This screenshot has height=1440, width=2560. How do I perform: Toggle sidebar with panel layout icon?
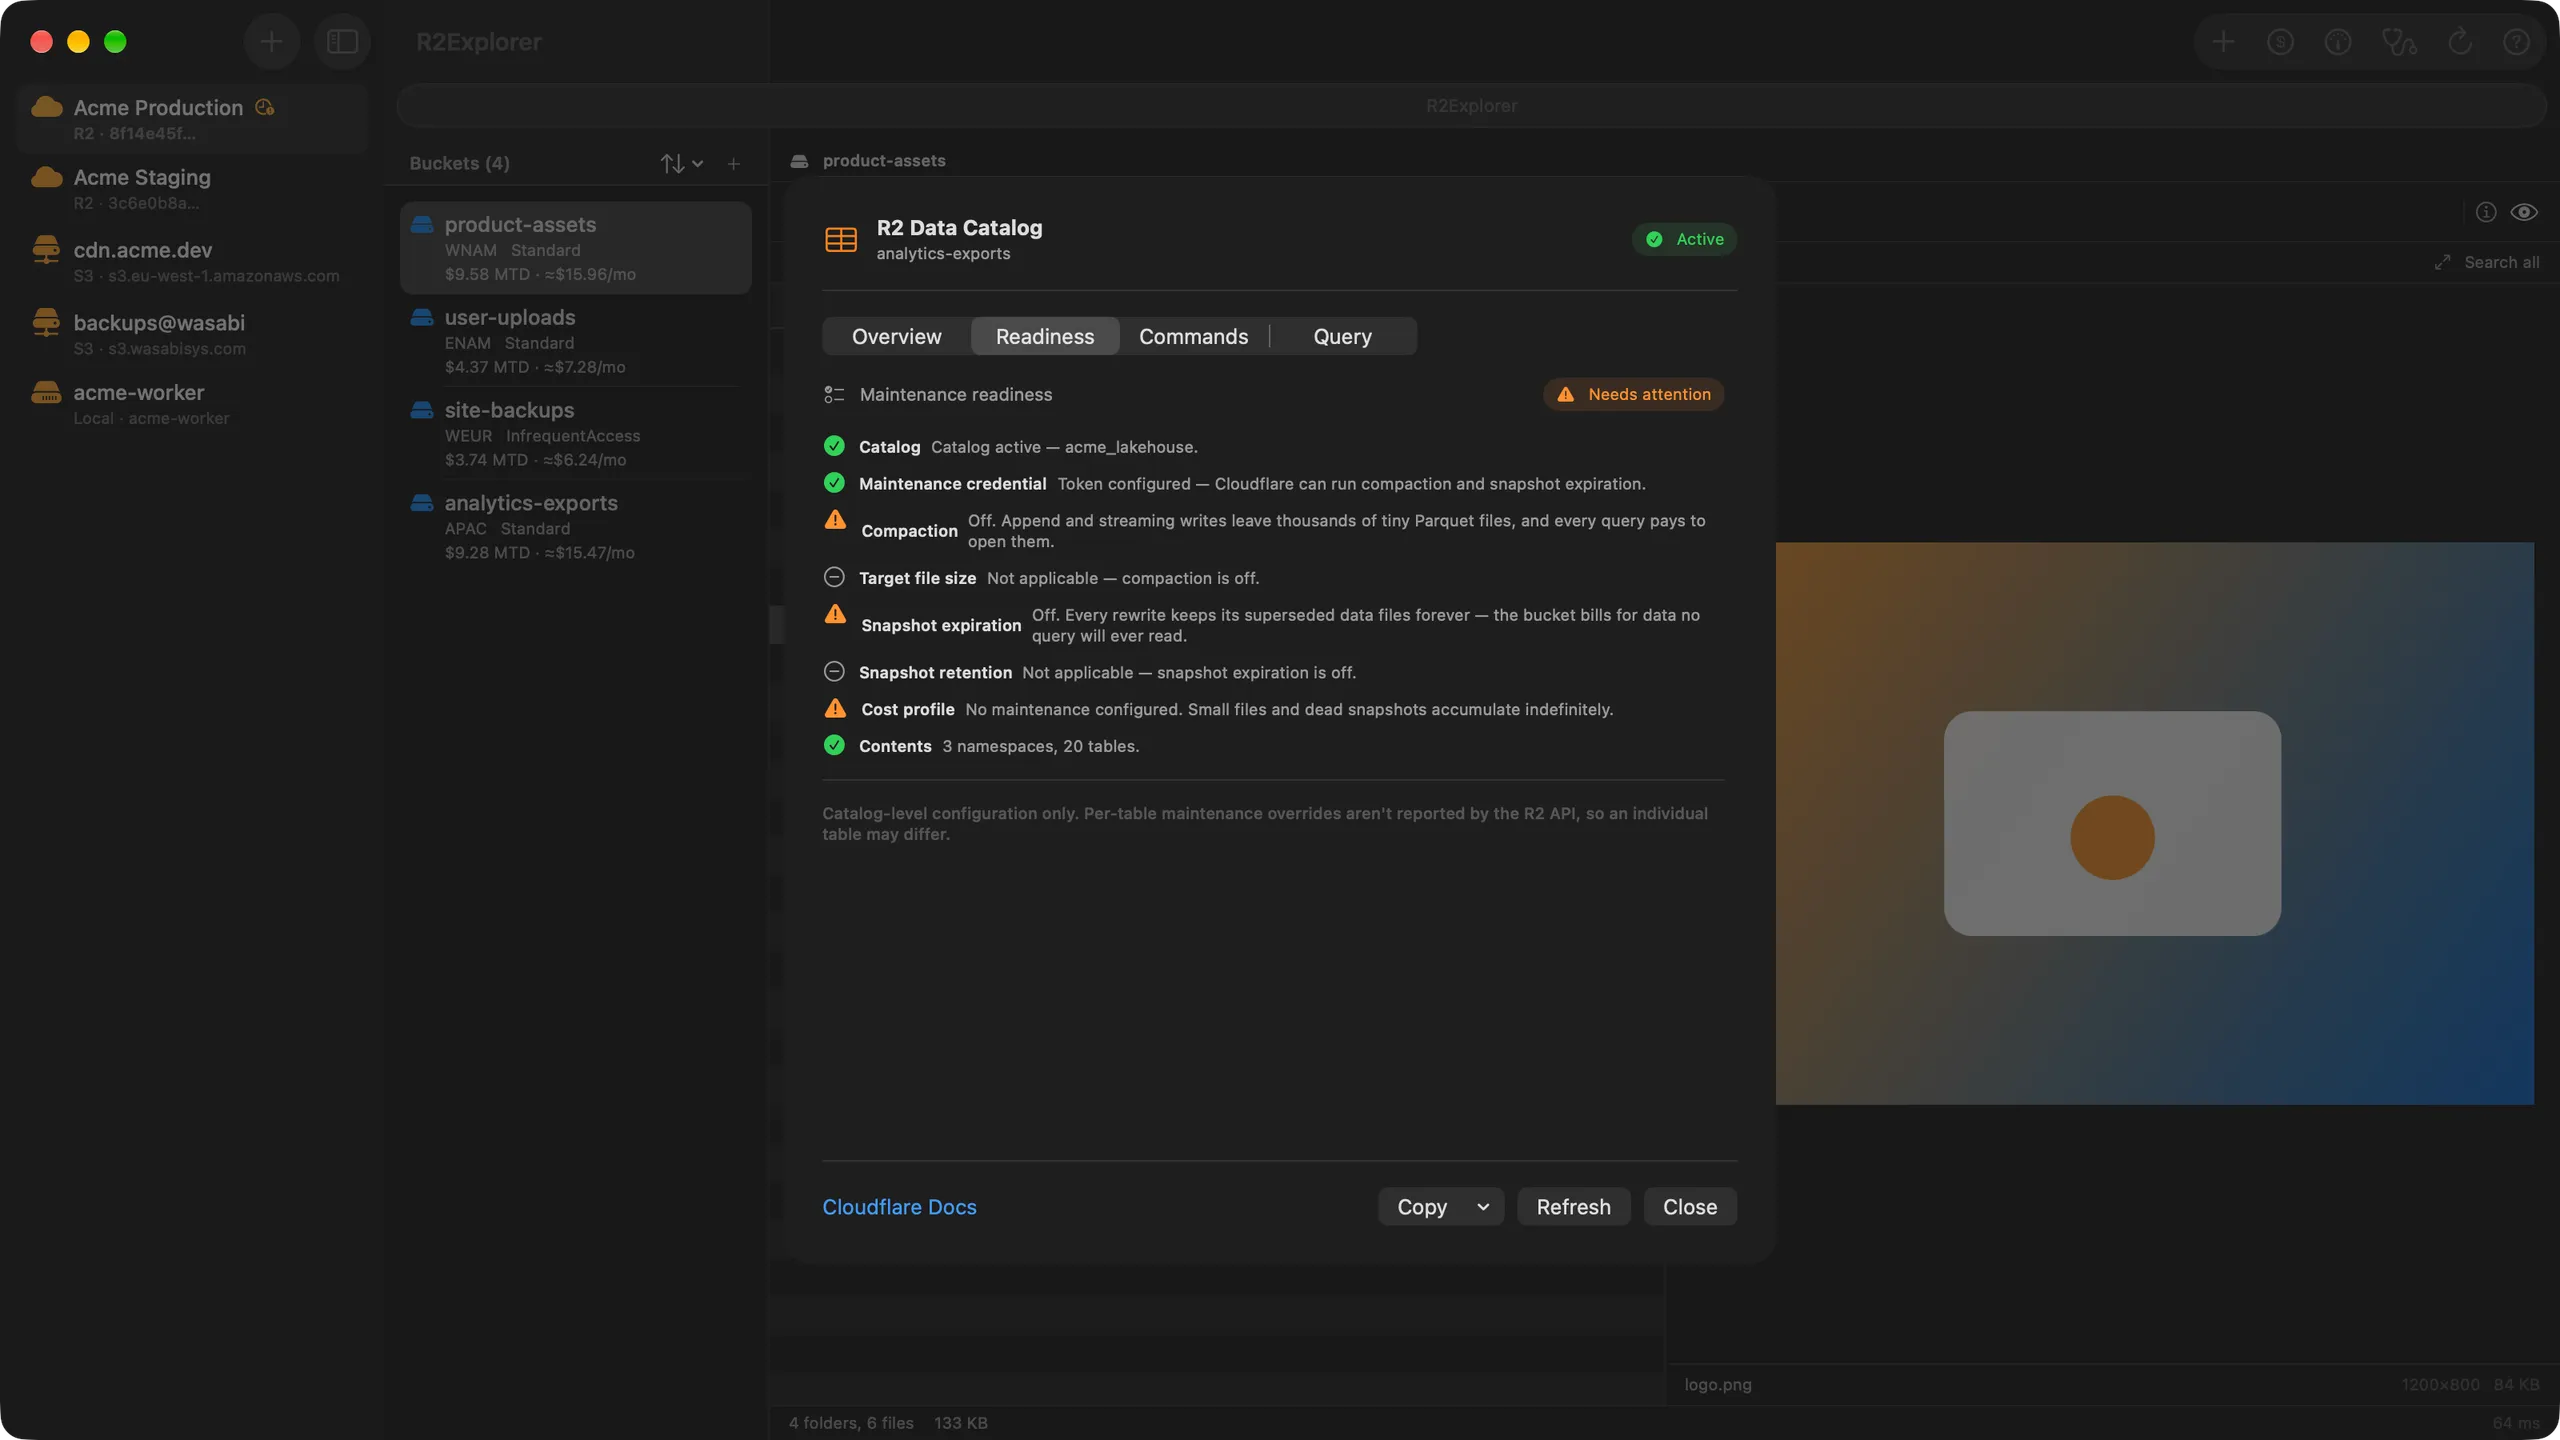click(x=342, y=42)
